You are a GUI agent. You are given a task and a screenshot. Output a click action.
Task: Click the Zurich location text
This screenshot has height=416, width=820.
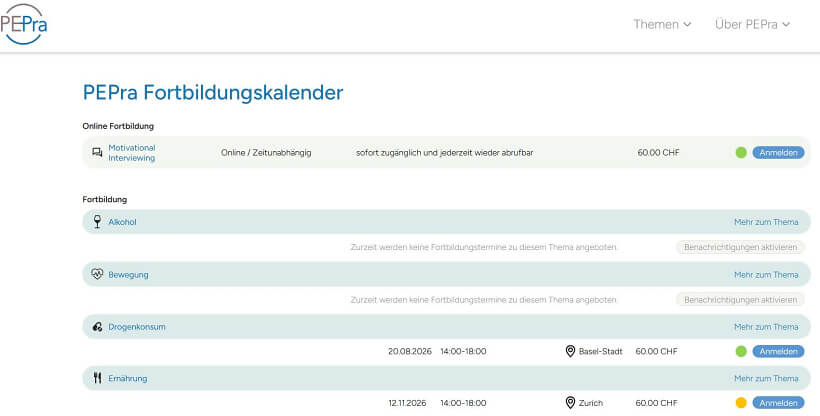[x=590, y=403]
